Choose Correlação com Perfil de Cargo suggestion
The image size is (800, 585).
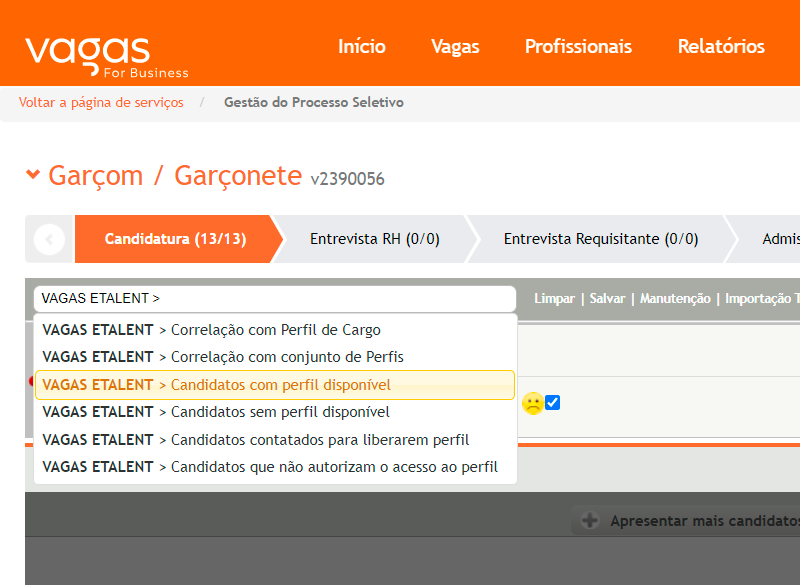[x=275, y=330]
